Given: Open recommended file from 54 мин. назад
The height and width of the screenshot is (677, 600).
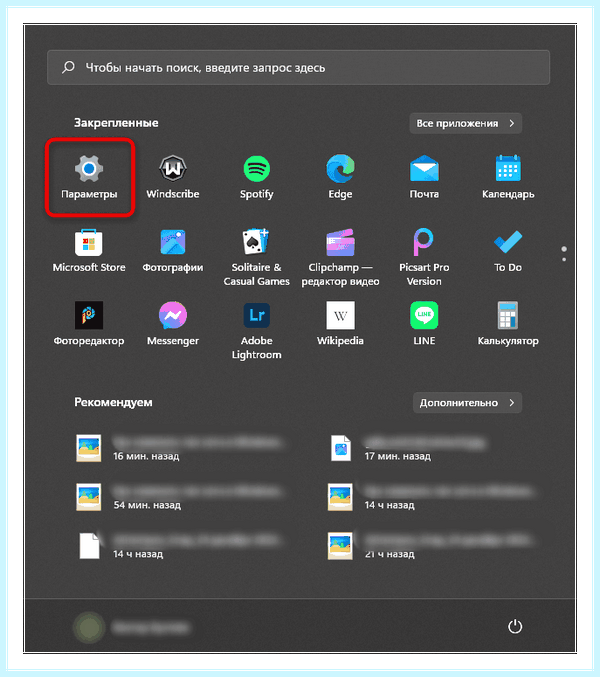Looking at the screenshot, I should [179, 497].
